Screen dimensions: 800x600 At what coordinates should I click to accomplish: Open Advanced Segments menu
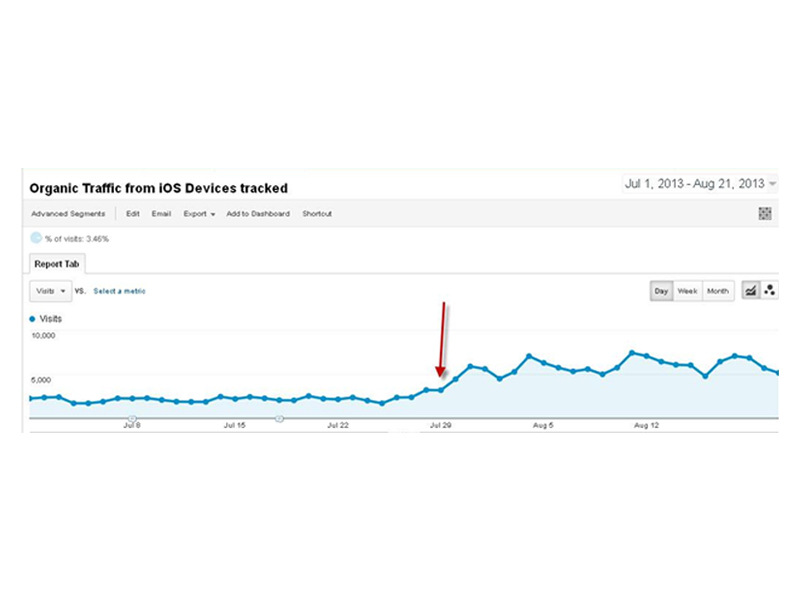pyautogui.click(x=68, y=214)
